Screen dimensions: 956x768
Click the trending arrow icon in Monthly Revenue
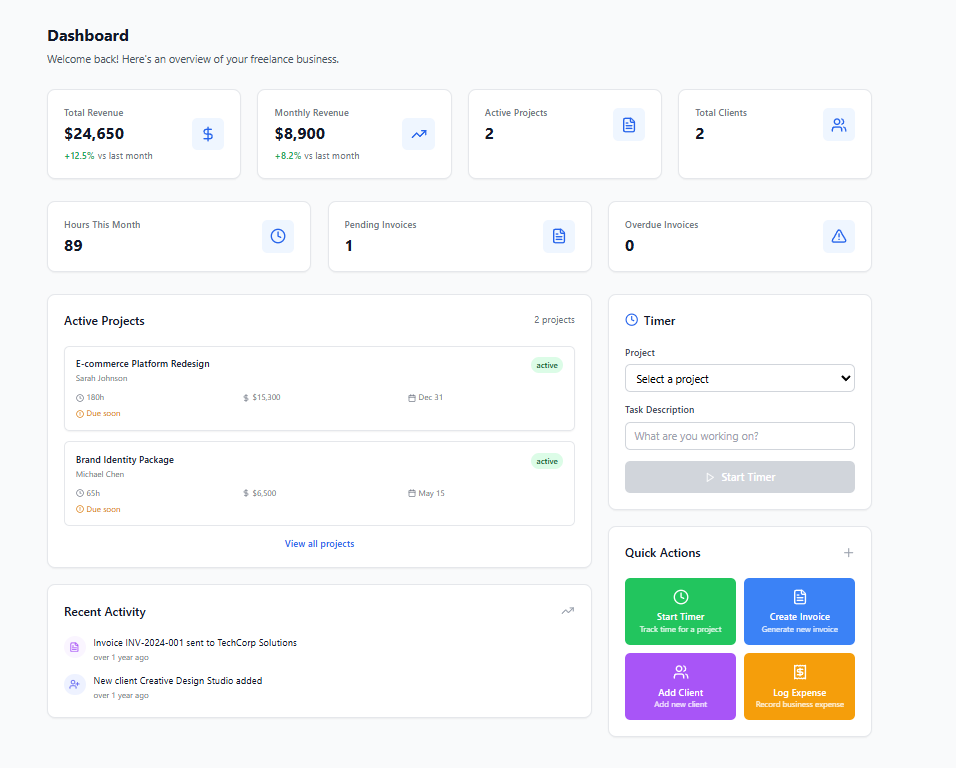click(x=418, y=134)
